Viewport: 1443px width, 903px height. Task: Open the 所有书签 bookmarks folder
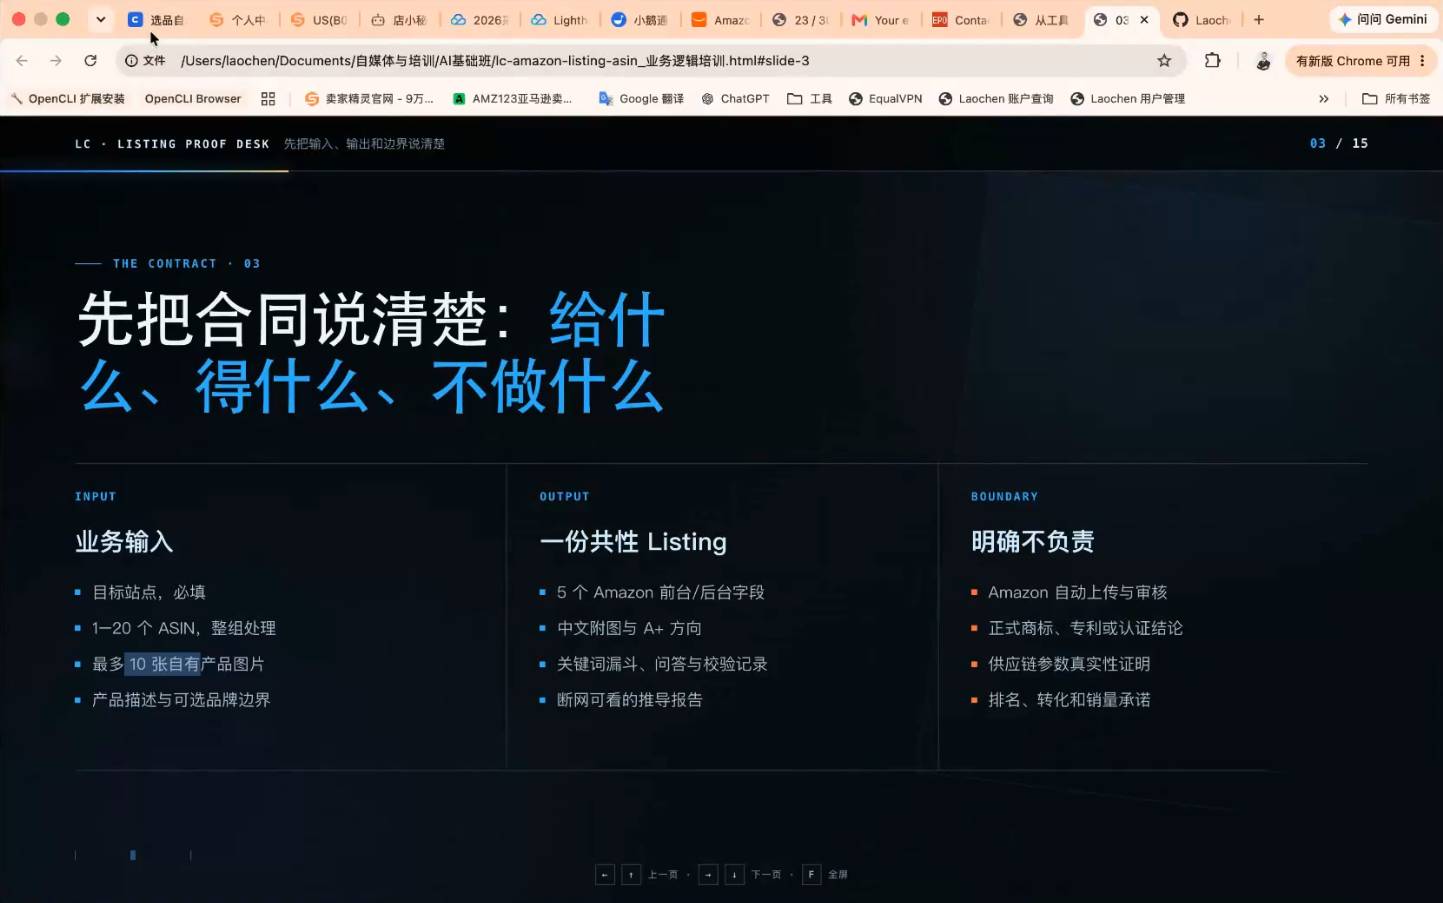pos(1396,99)
